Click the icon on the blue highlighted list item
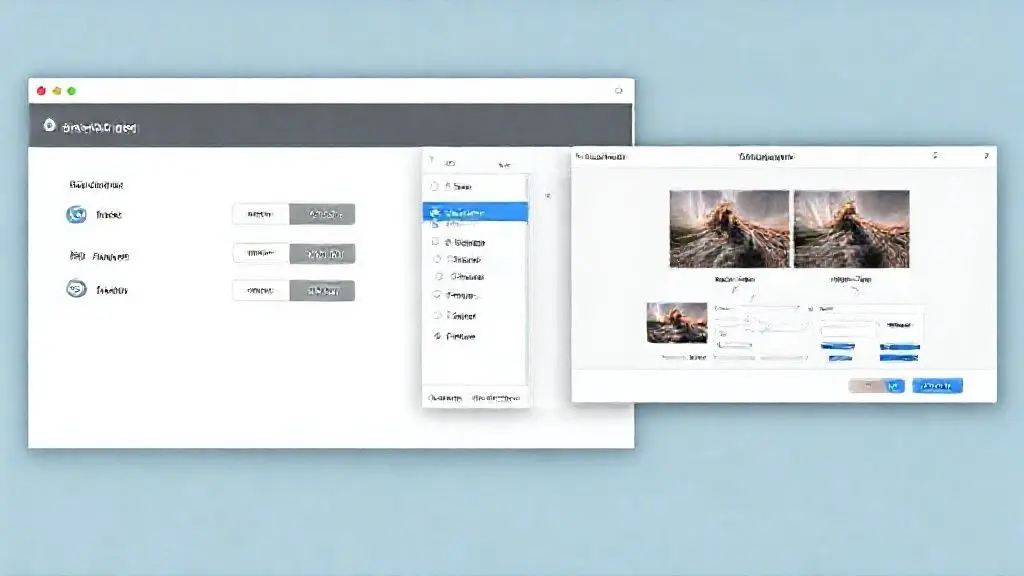Image resolution: width=1024 pixels, height=576 pixels. (434, 212)
